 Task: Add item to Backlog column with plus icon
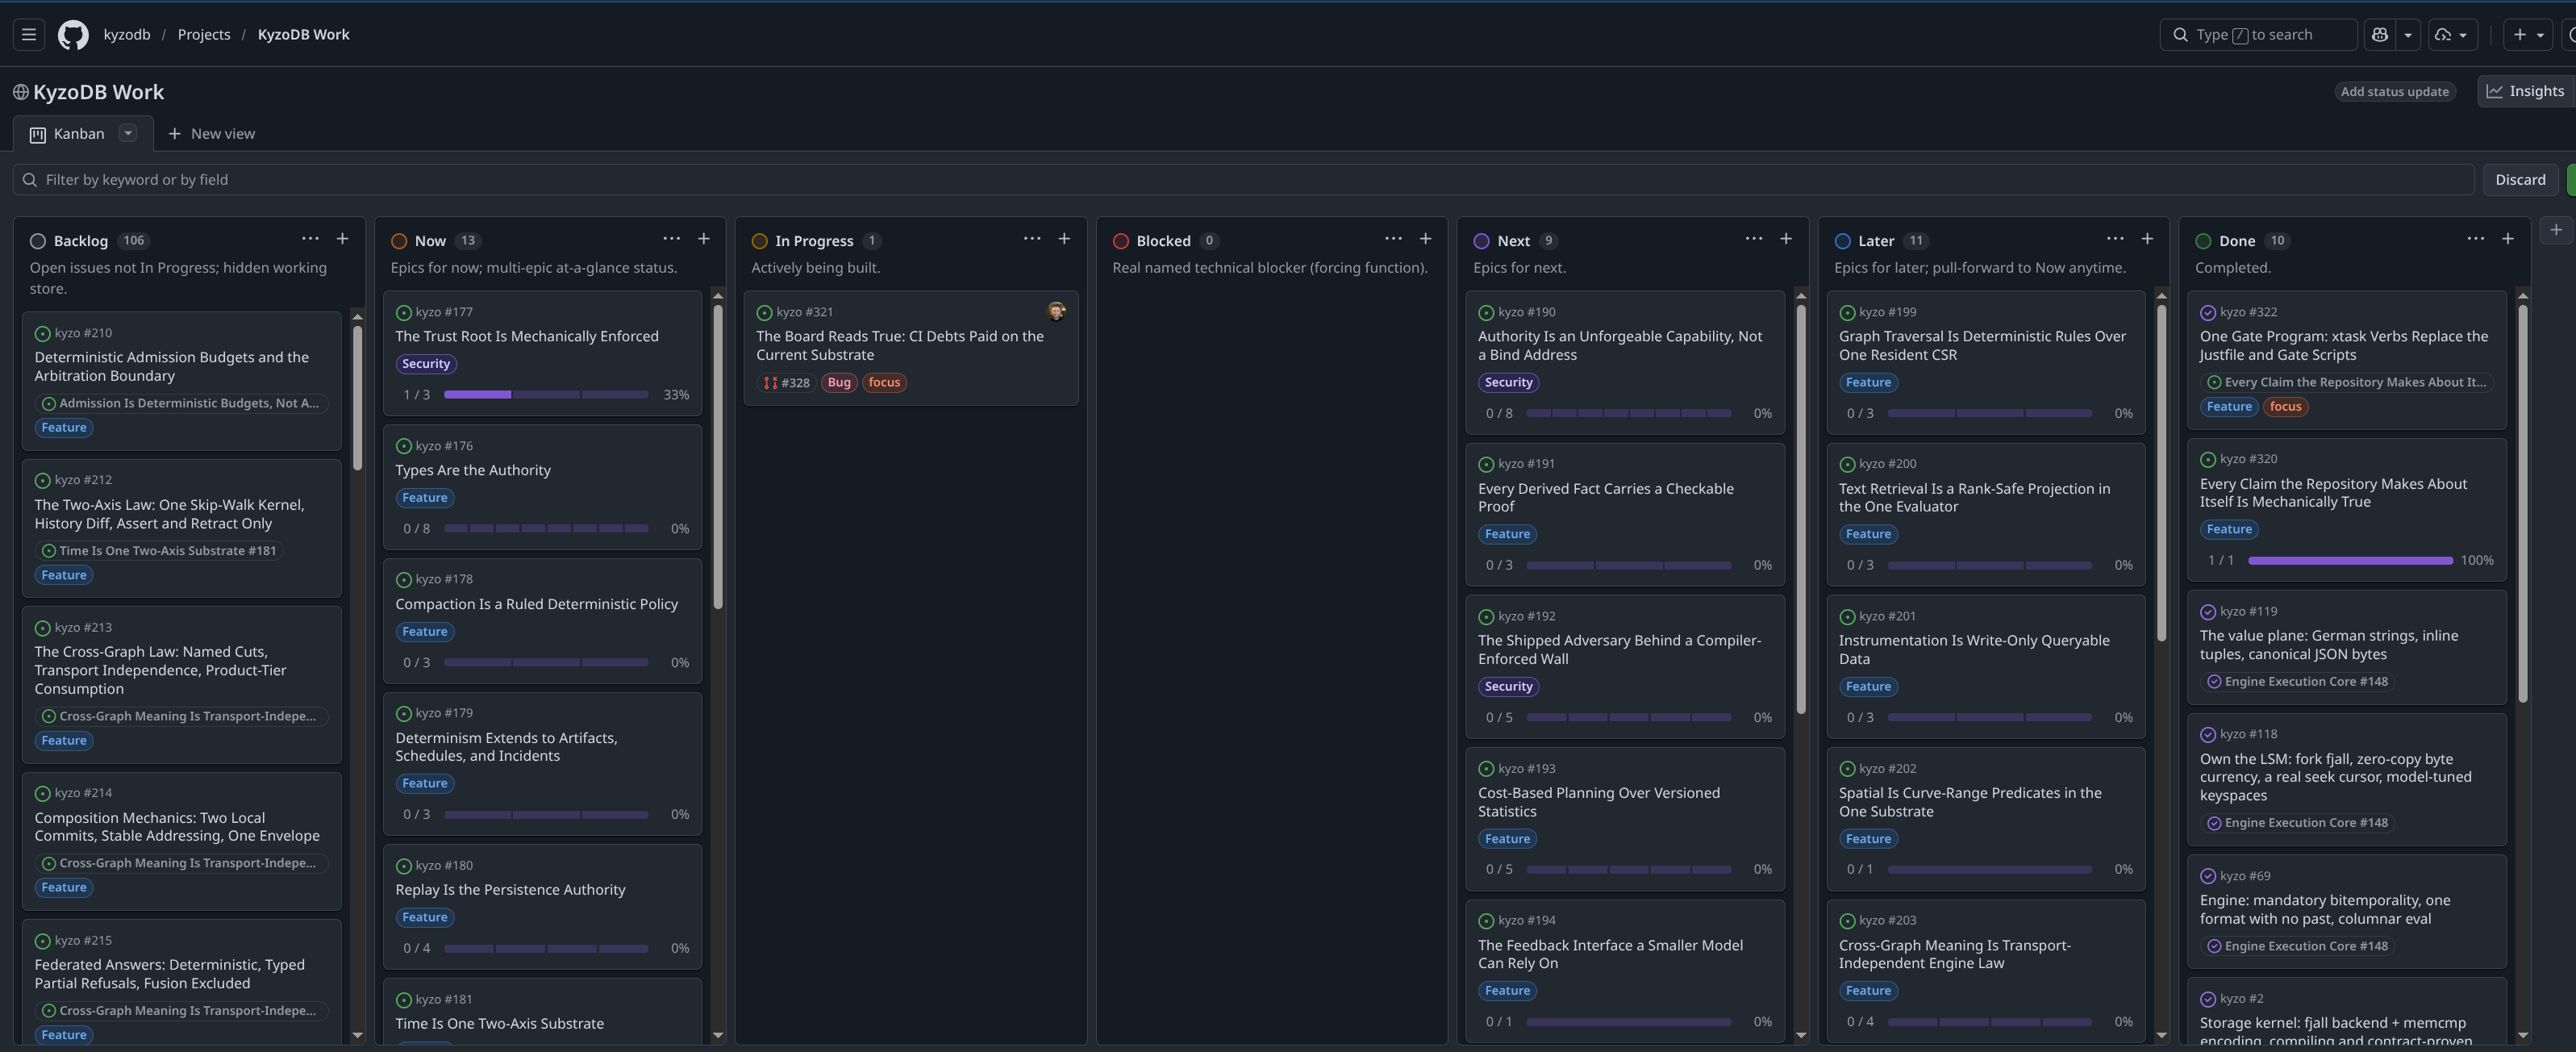tap(342, 239)
